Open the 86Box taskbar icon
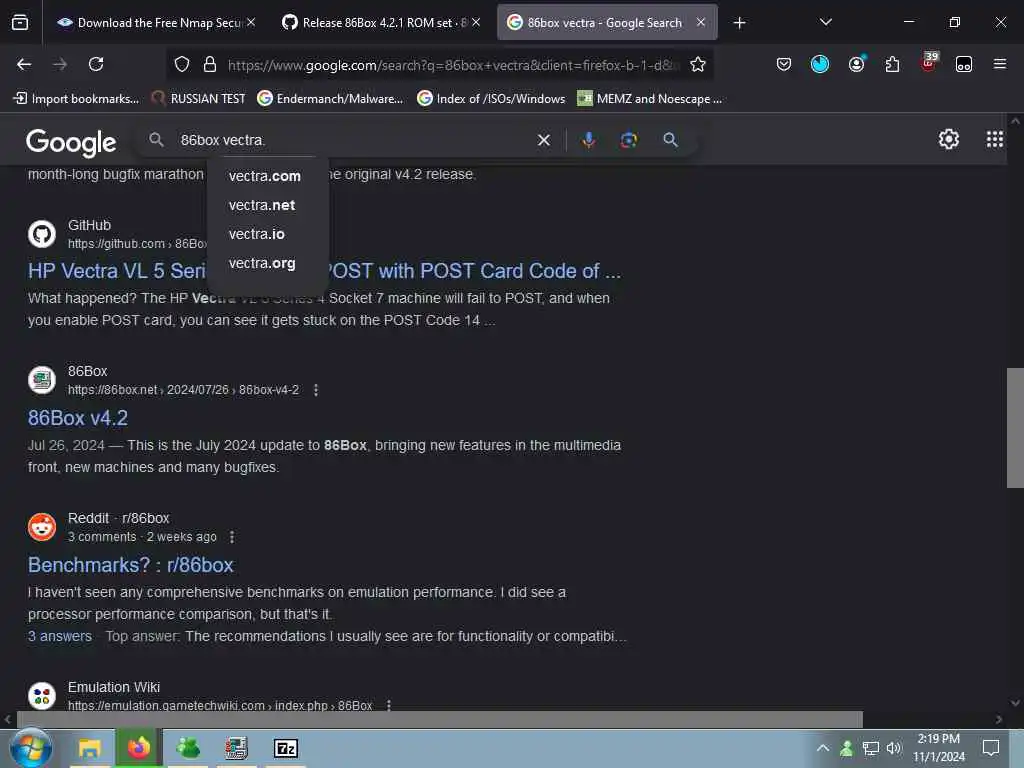Screen dimensions: 1024x768 coord(236,748)
